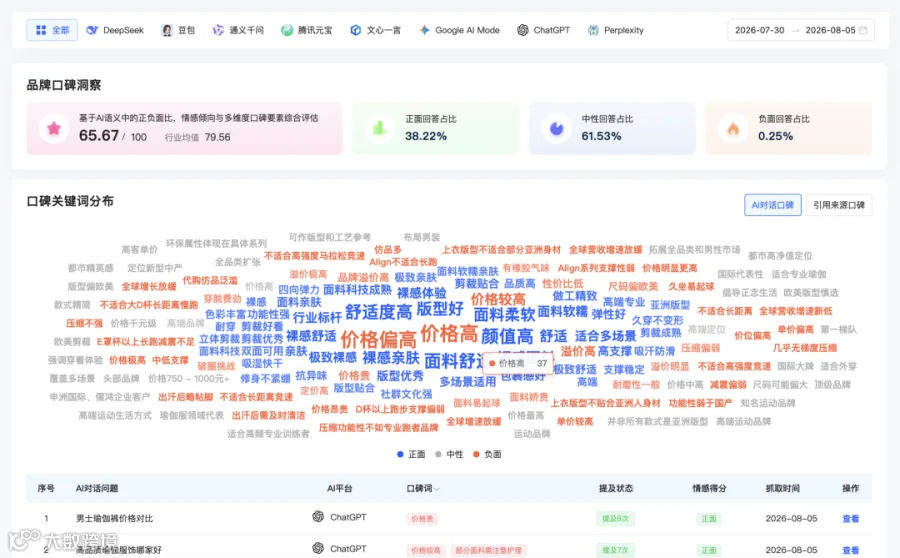900x558 pixels.
Task: Click the 提及8次 status badge
Action: pos(615,518)
